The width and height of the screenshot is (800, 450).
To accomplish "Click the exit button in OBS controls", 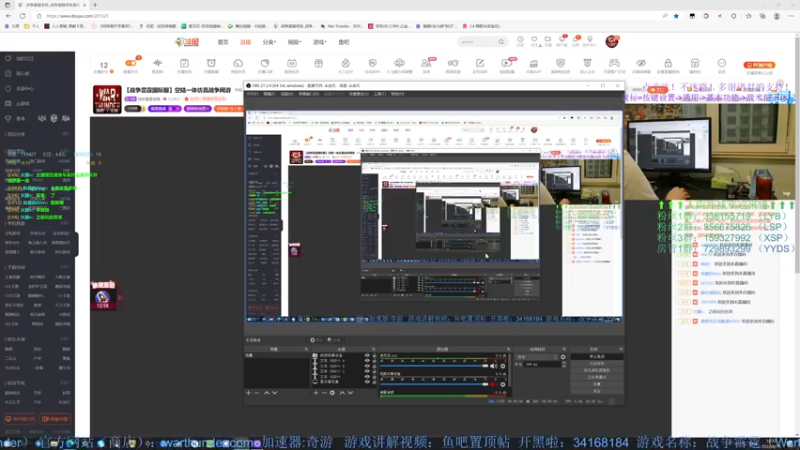I will tap(596, 391).
